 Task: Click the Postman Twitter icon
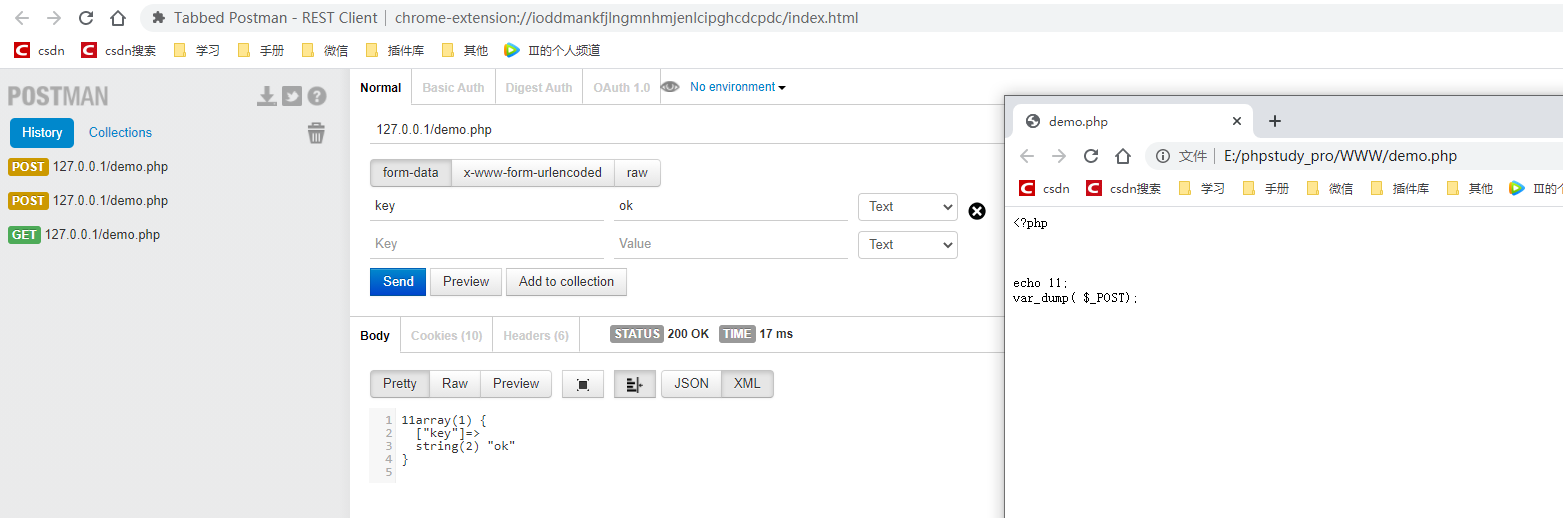pyautogui.click(x=292, y=96)
